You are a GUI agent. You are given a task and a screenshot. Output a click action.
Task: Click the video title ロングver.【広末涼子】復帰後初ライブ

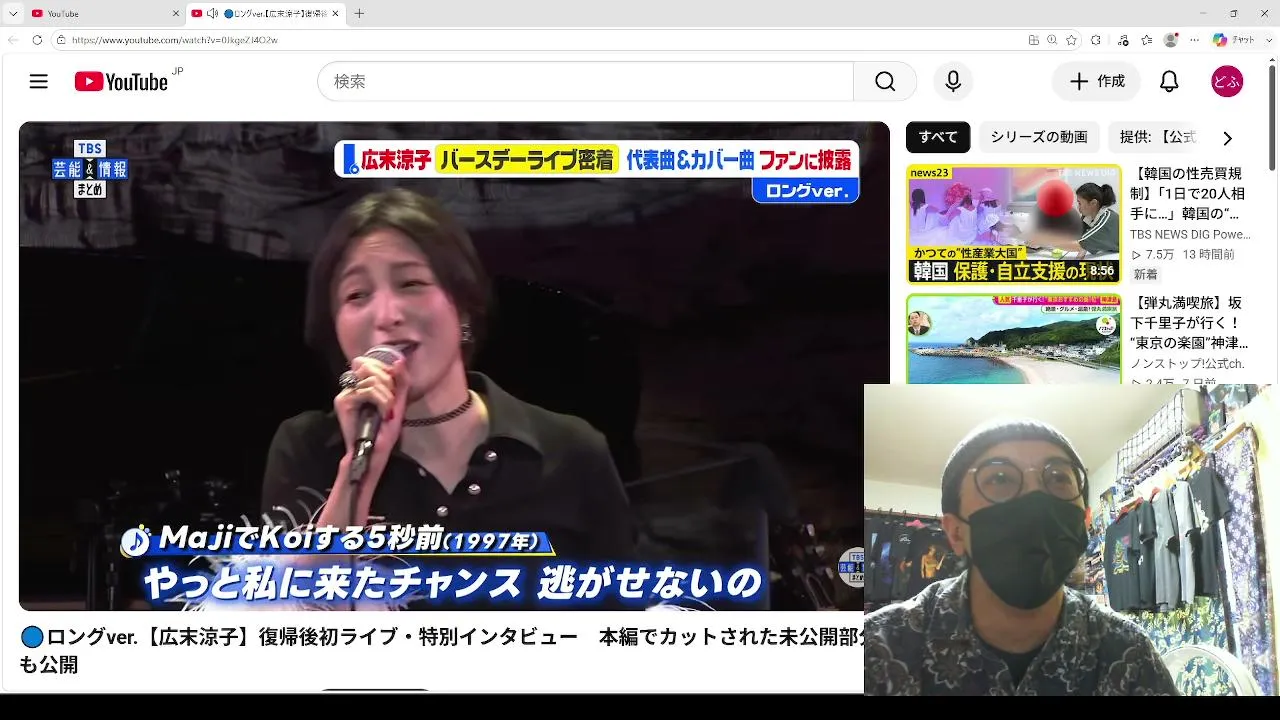(442, 650)
